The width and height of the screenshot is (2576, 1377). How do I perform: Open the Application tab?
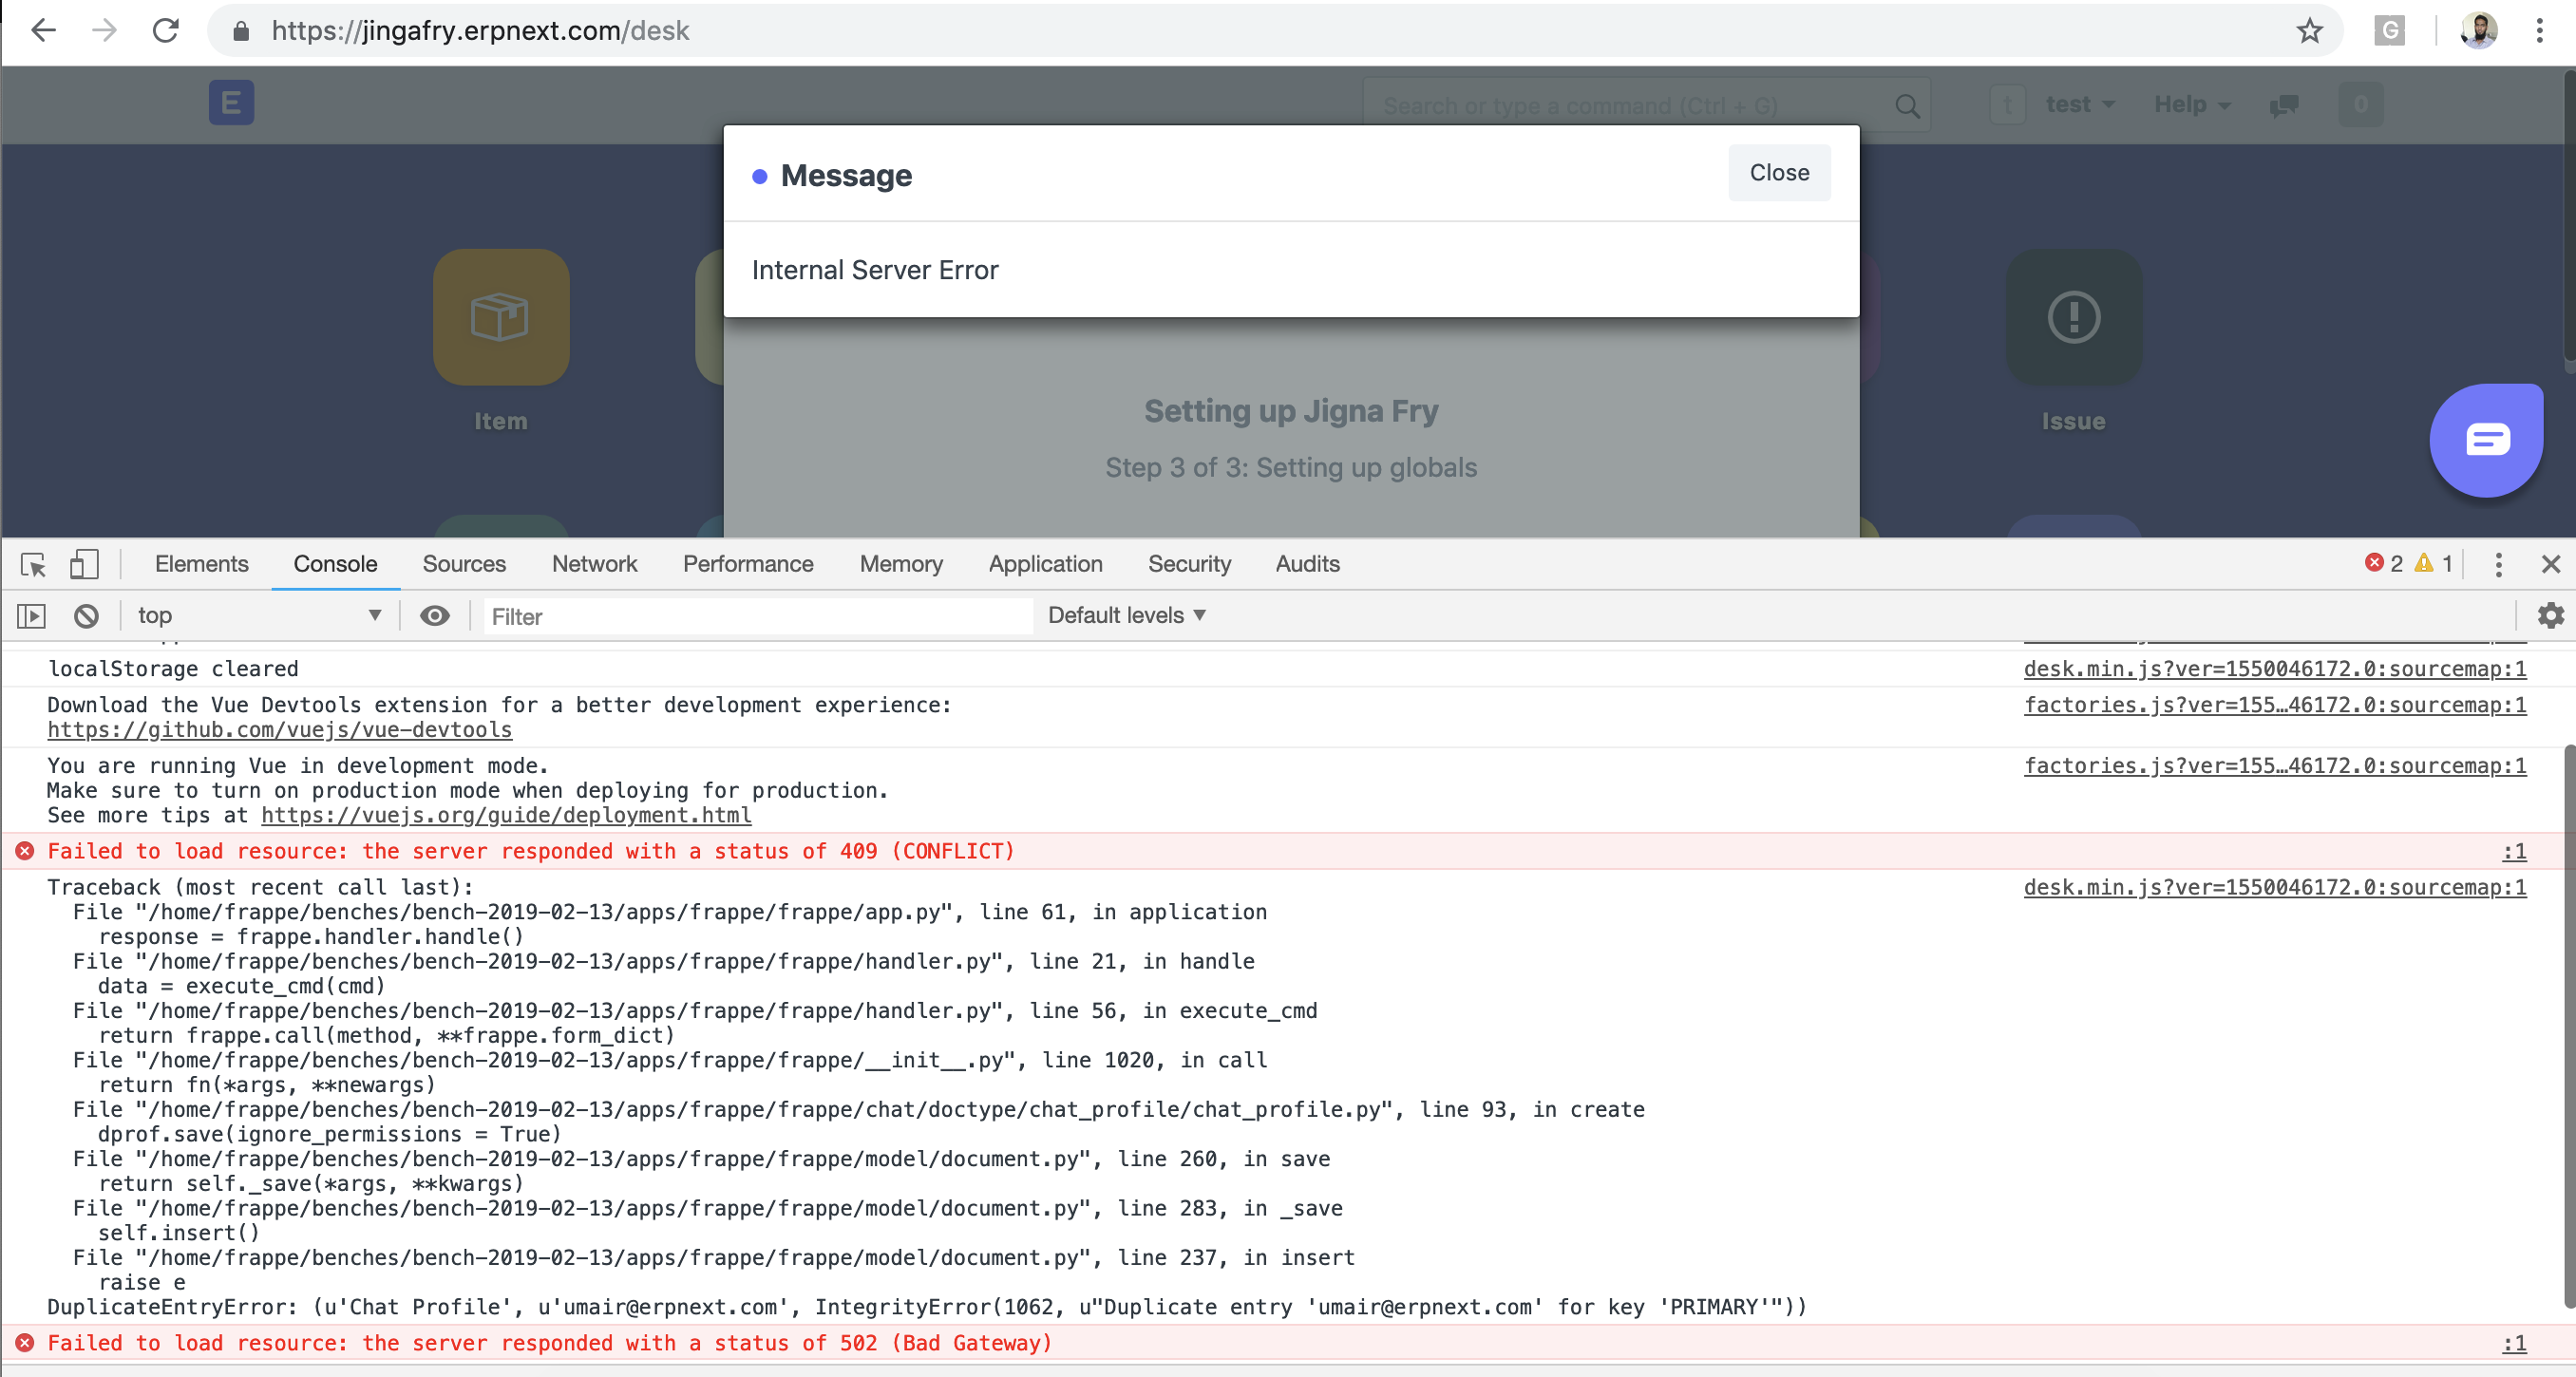coord(1045,564)
